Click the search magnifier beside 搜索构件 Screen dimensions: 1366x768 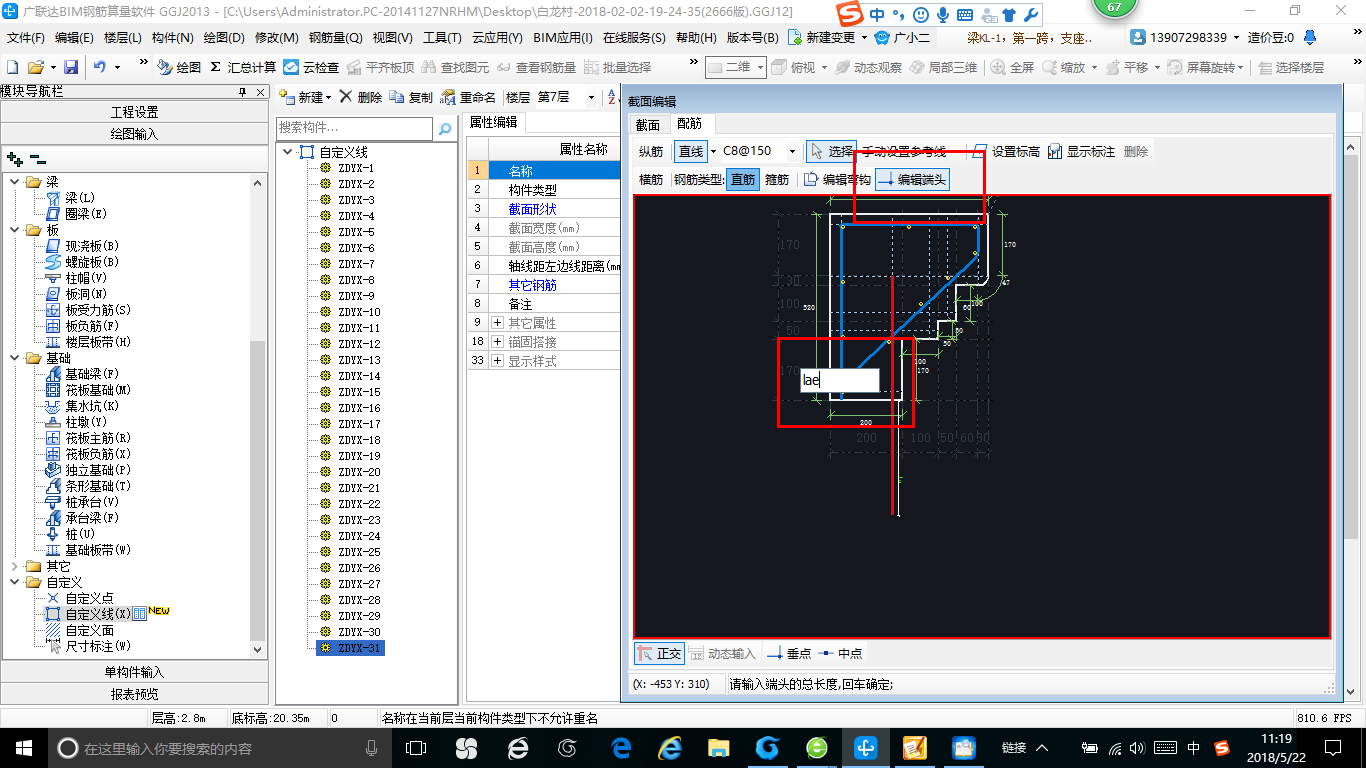pos(445,129)
